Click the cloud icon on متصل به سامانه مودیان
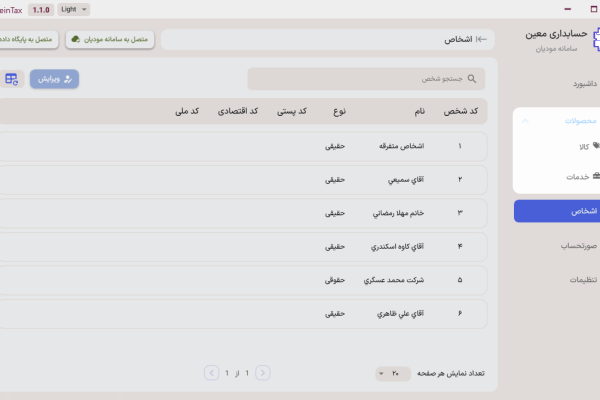The height and width of the screenshot is (400, 600). [76, 39]
